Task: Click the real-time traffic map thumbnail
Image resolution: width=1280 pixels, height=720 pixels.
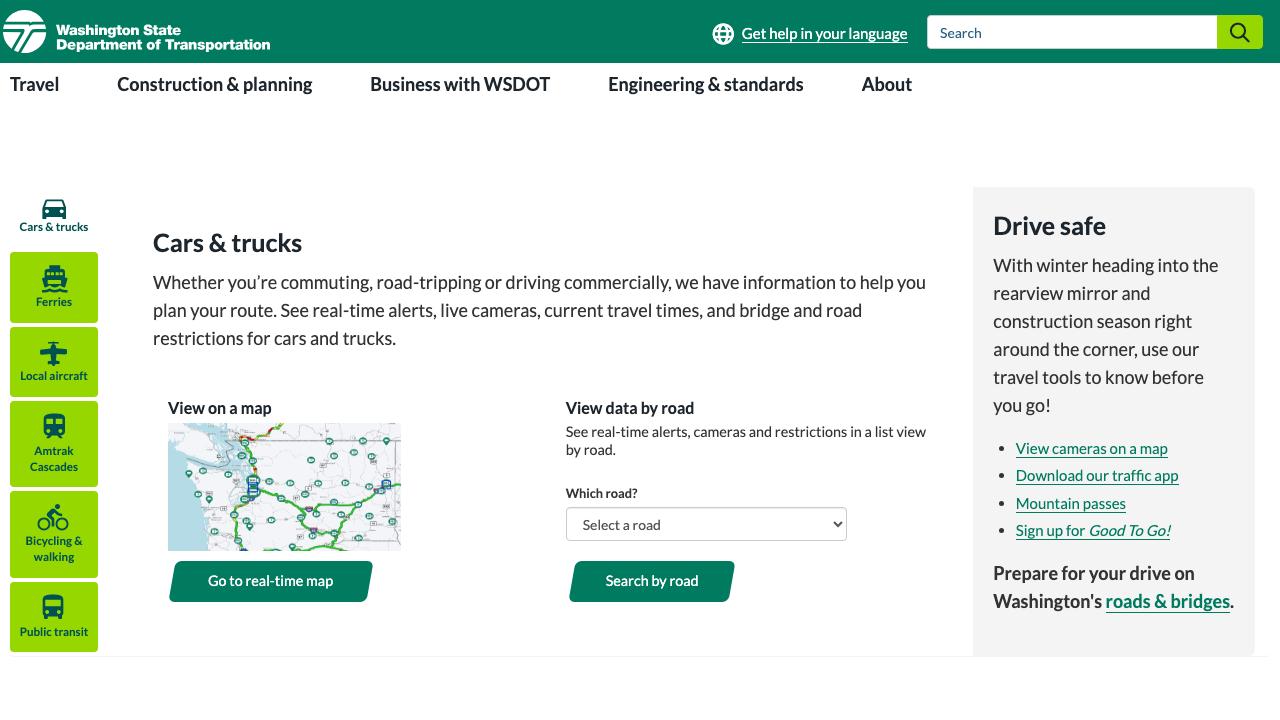Action: [x=284, y=487]
